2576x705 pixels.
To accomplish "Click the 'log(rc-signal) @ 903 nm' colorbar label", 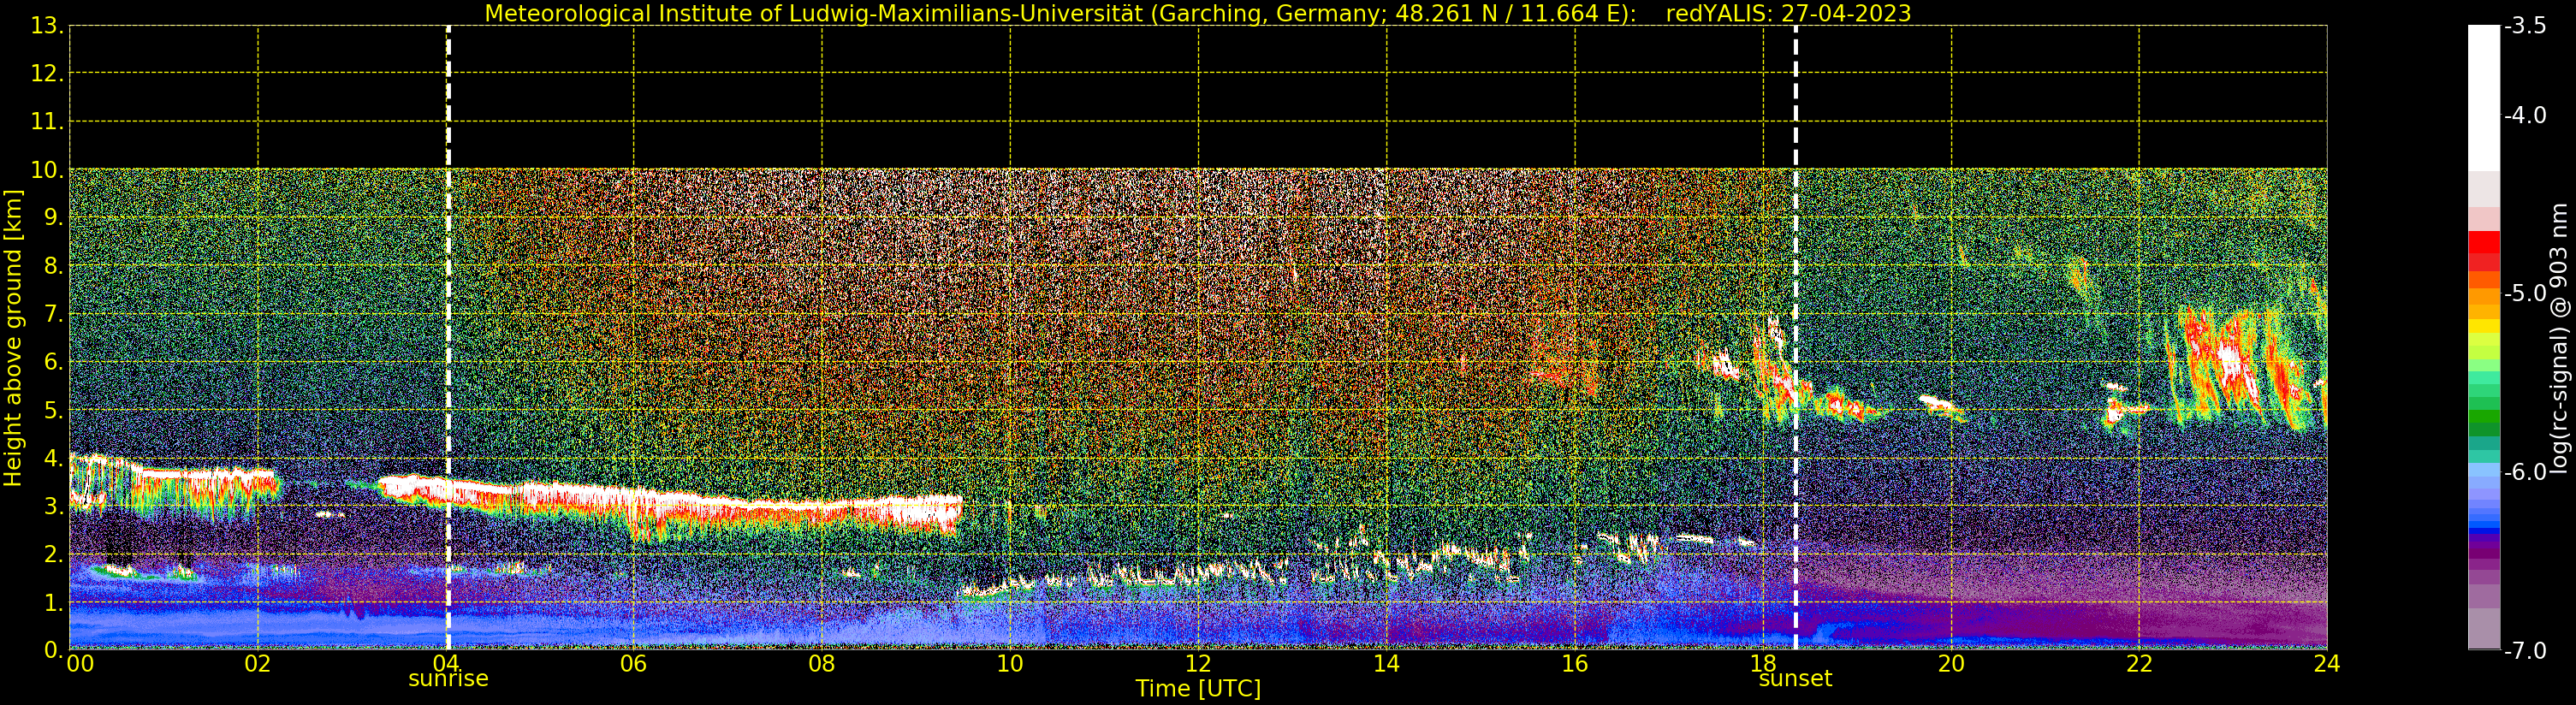I will tap(2560, 338).
